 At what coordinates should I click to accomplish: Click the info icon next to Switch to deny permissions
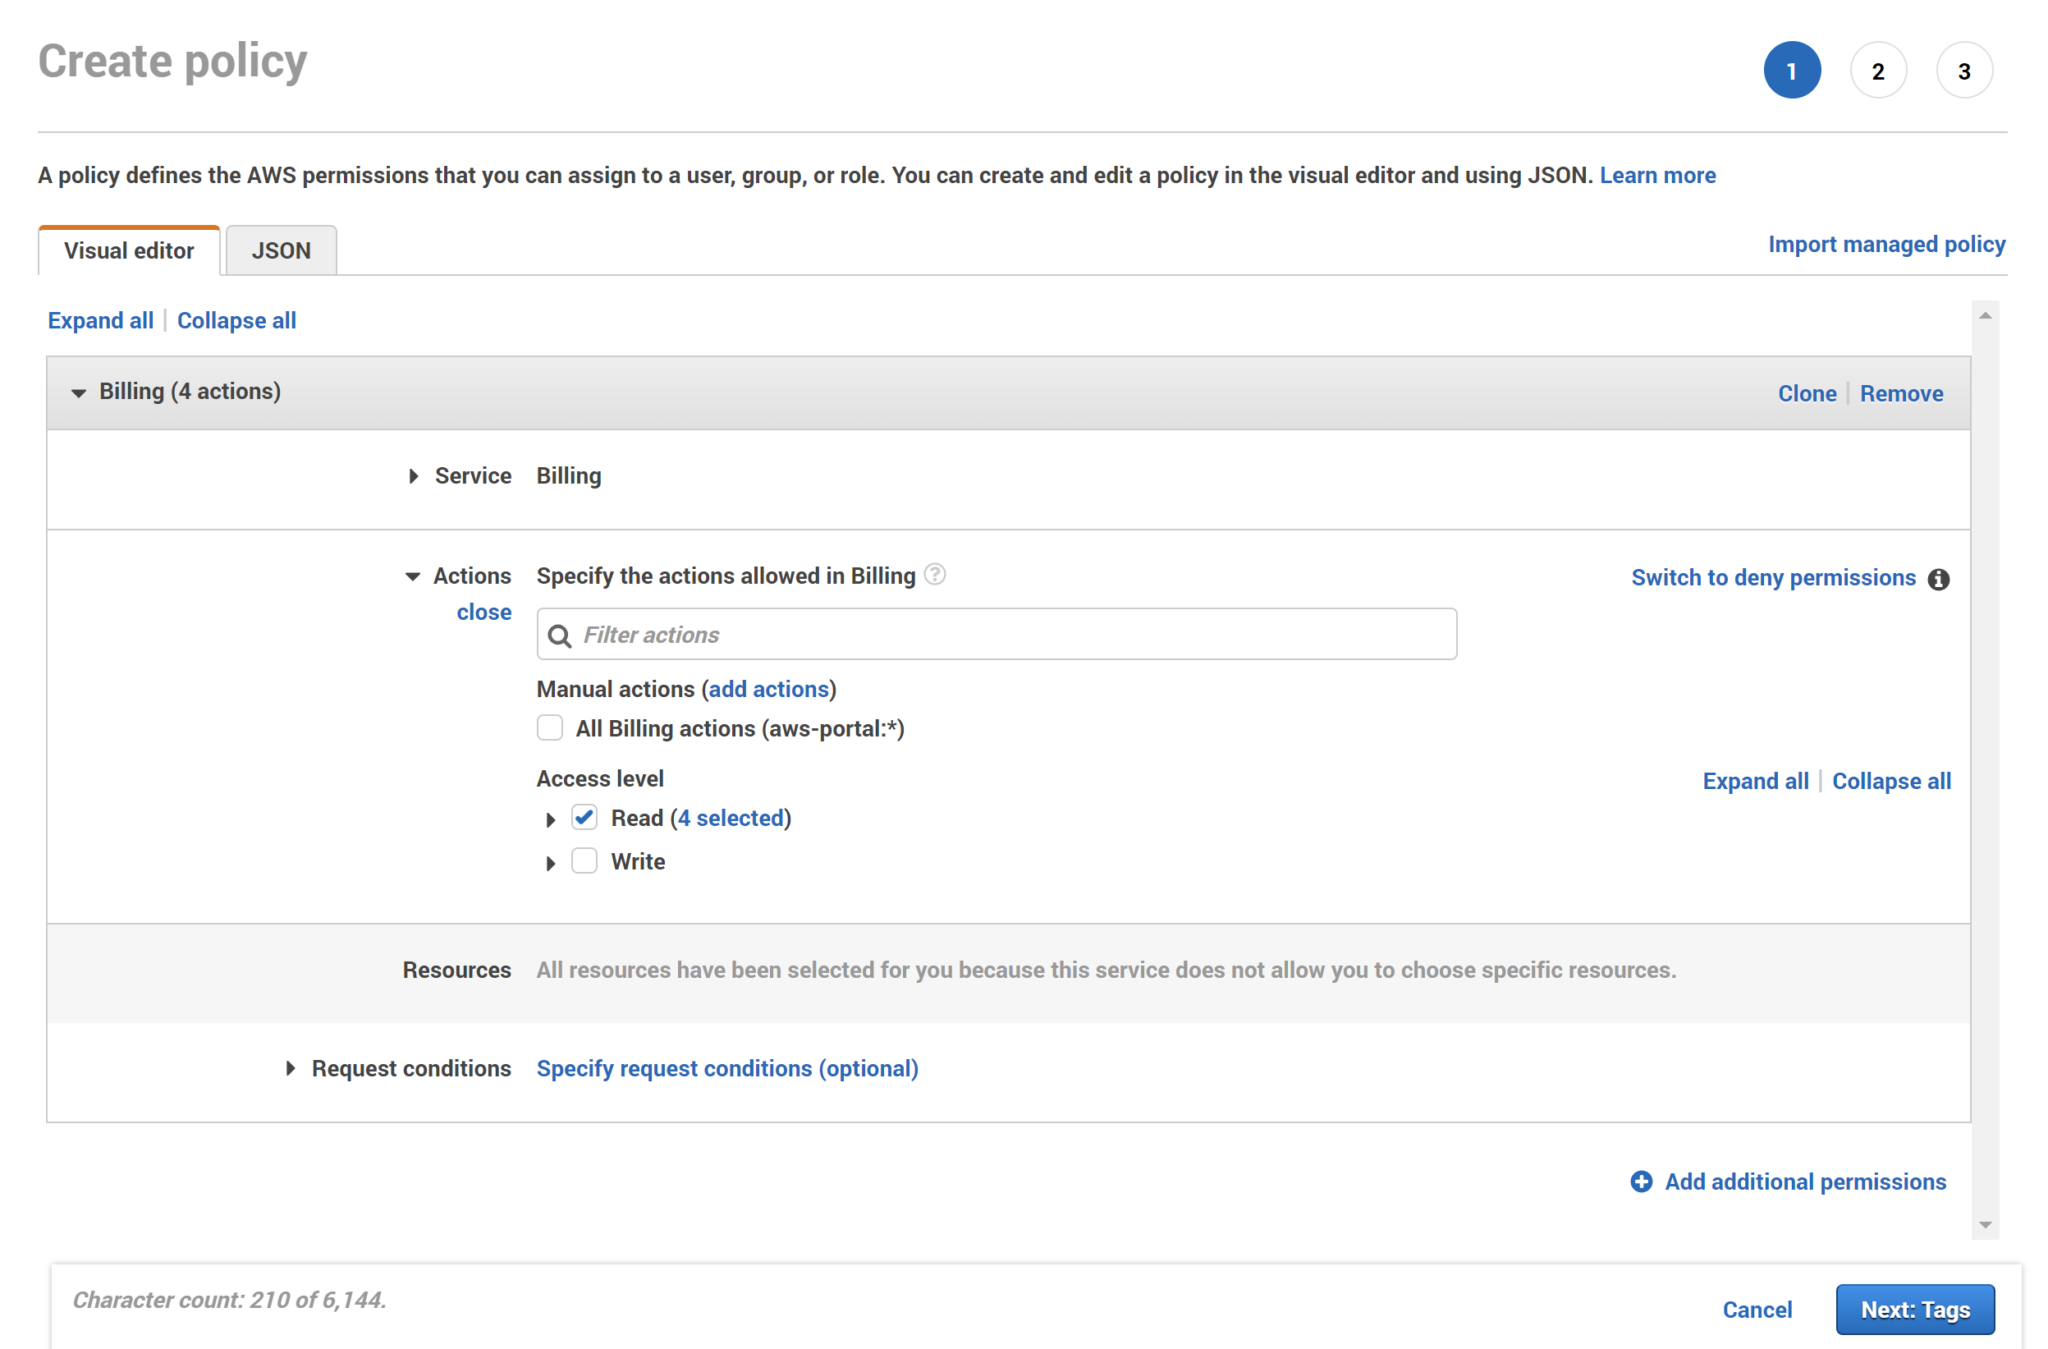(1939, 579)
